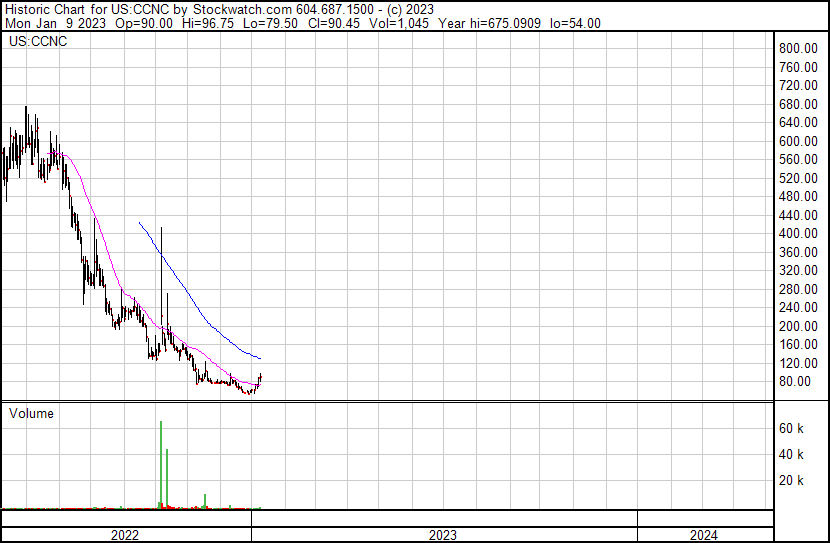830x543 pixels.
Task: Click the 400.00 price axis label
Action: pyautogui.click(x=799, y=233)
